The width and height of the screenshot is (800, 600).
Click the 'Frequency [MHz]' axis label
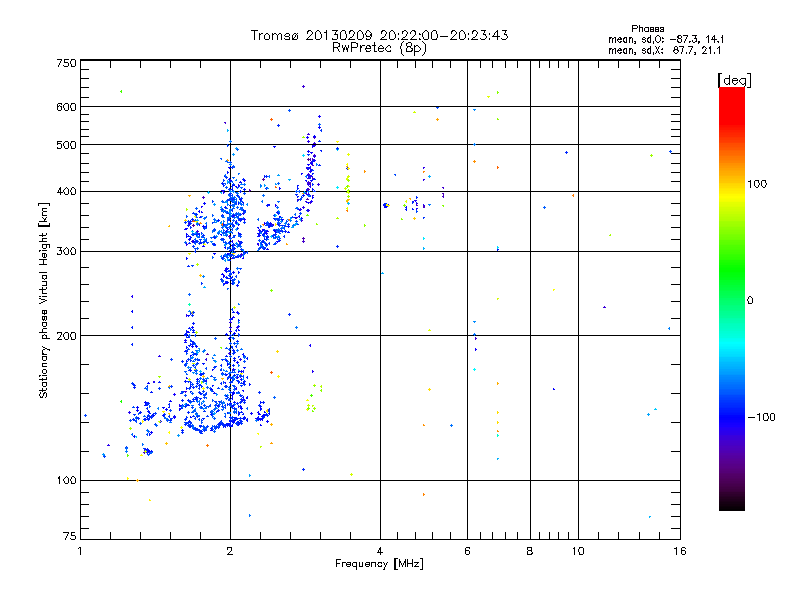[x=379, y=563]
